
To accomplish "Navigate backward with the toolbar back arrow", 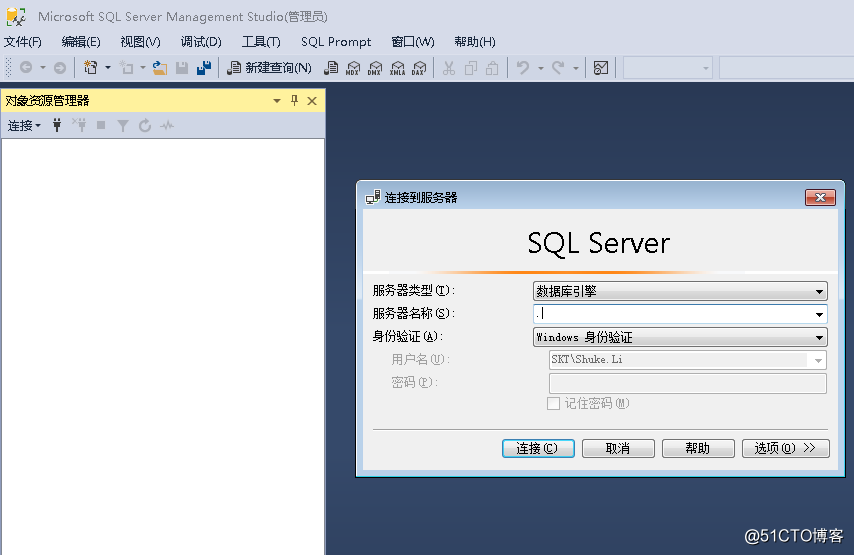I will 26,68.
